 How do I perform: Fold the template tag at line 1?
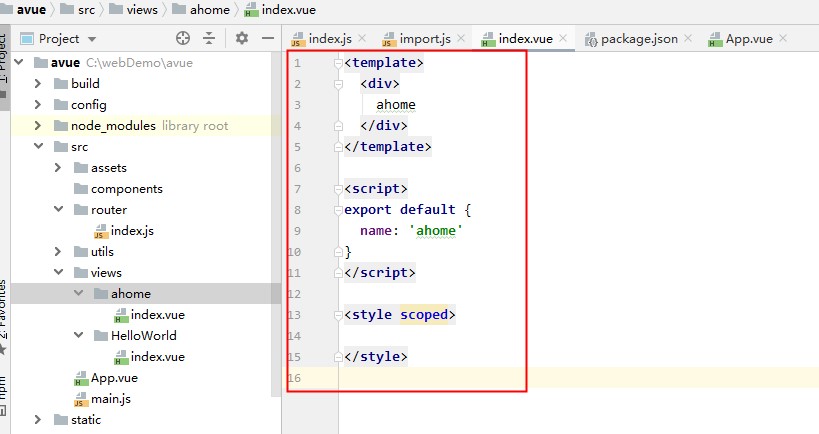[338, 63]
